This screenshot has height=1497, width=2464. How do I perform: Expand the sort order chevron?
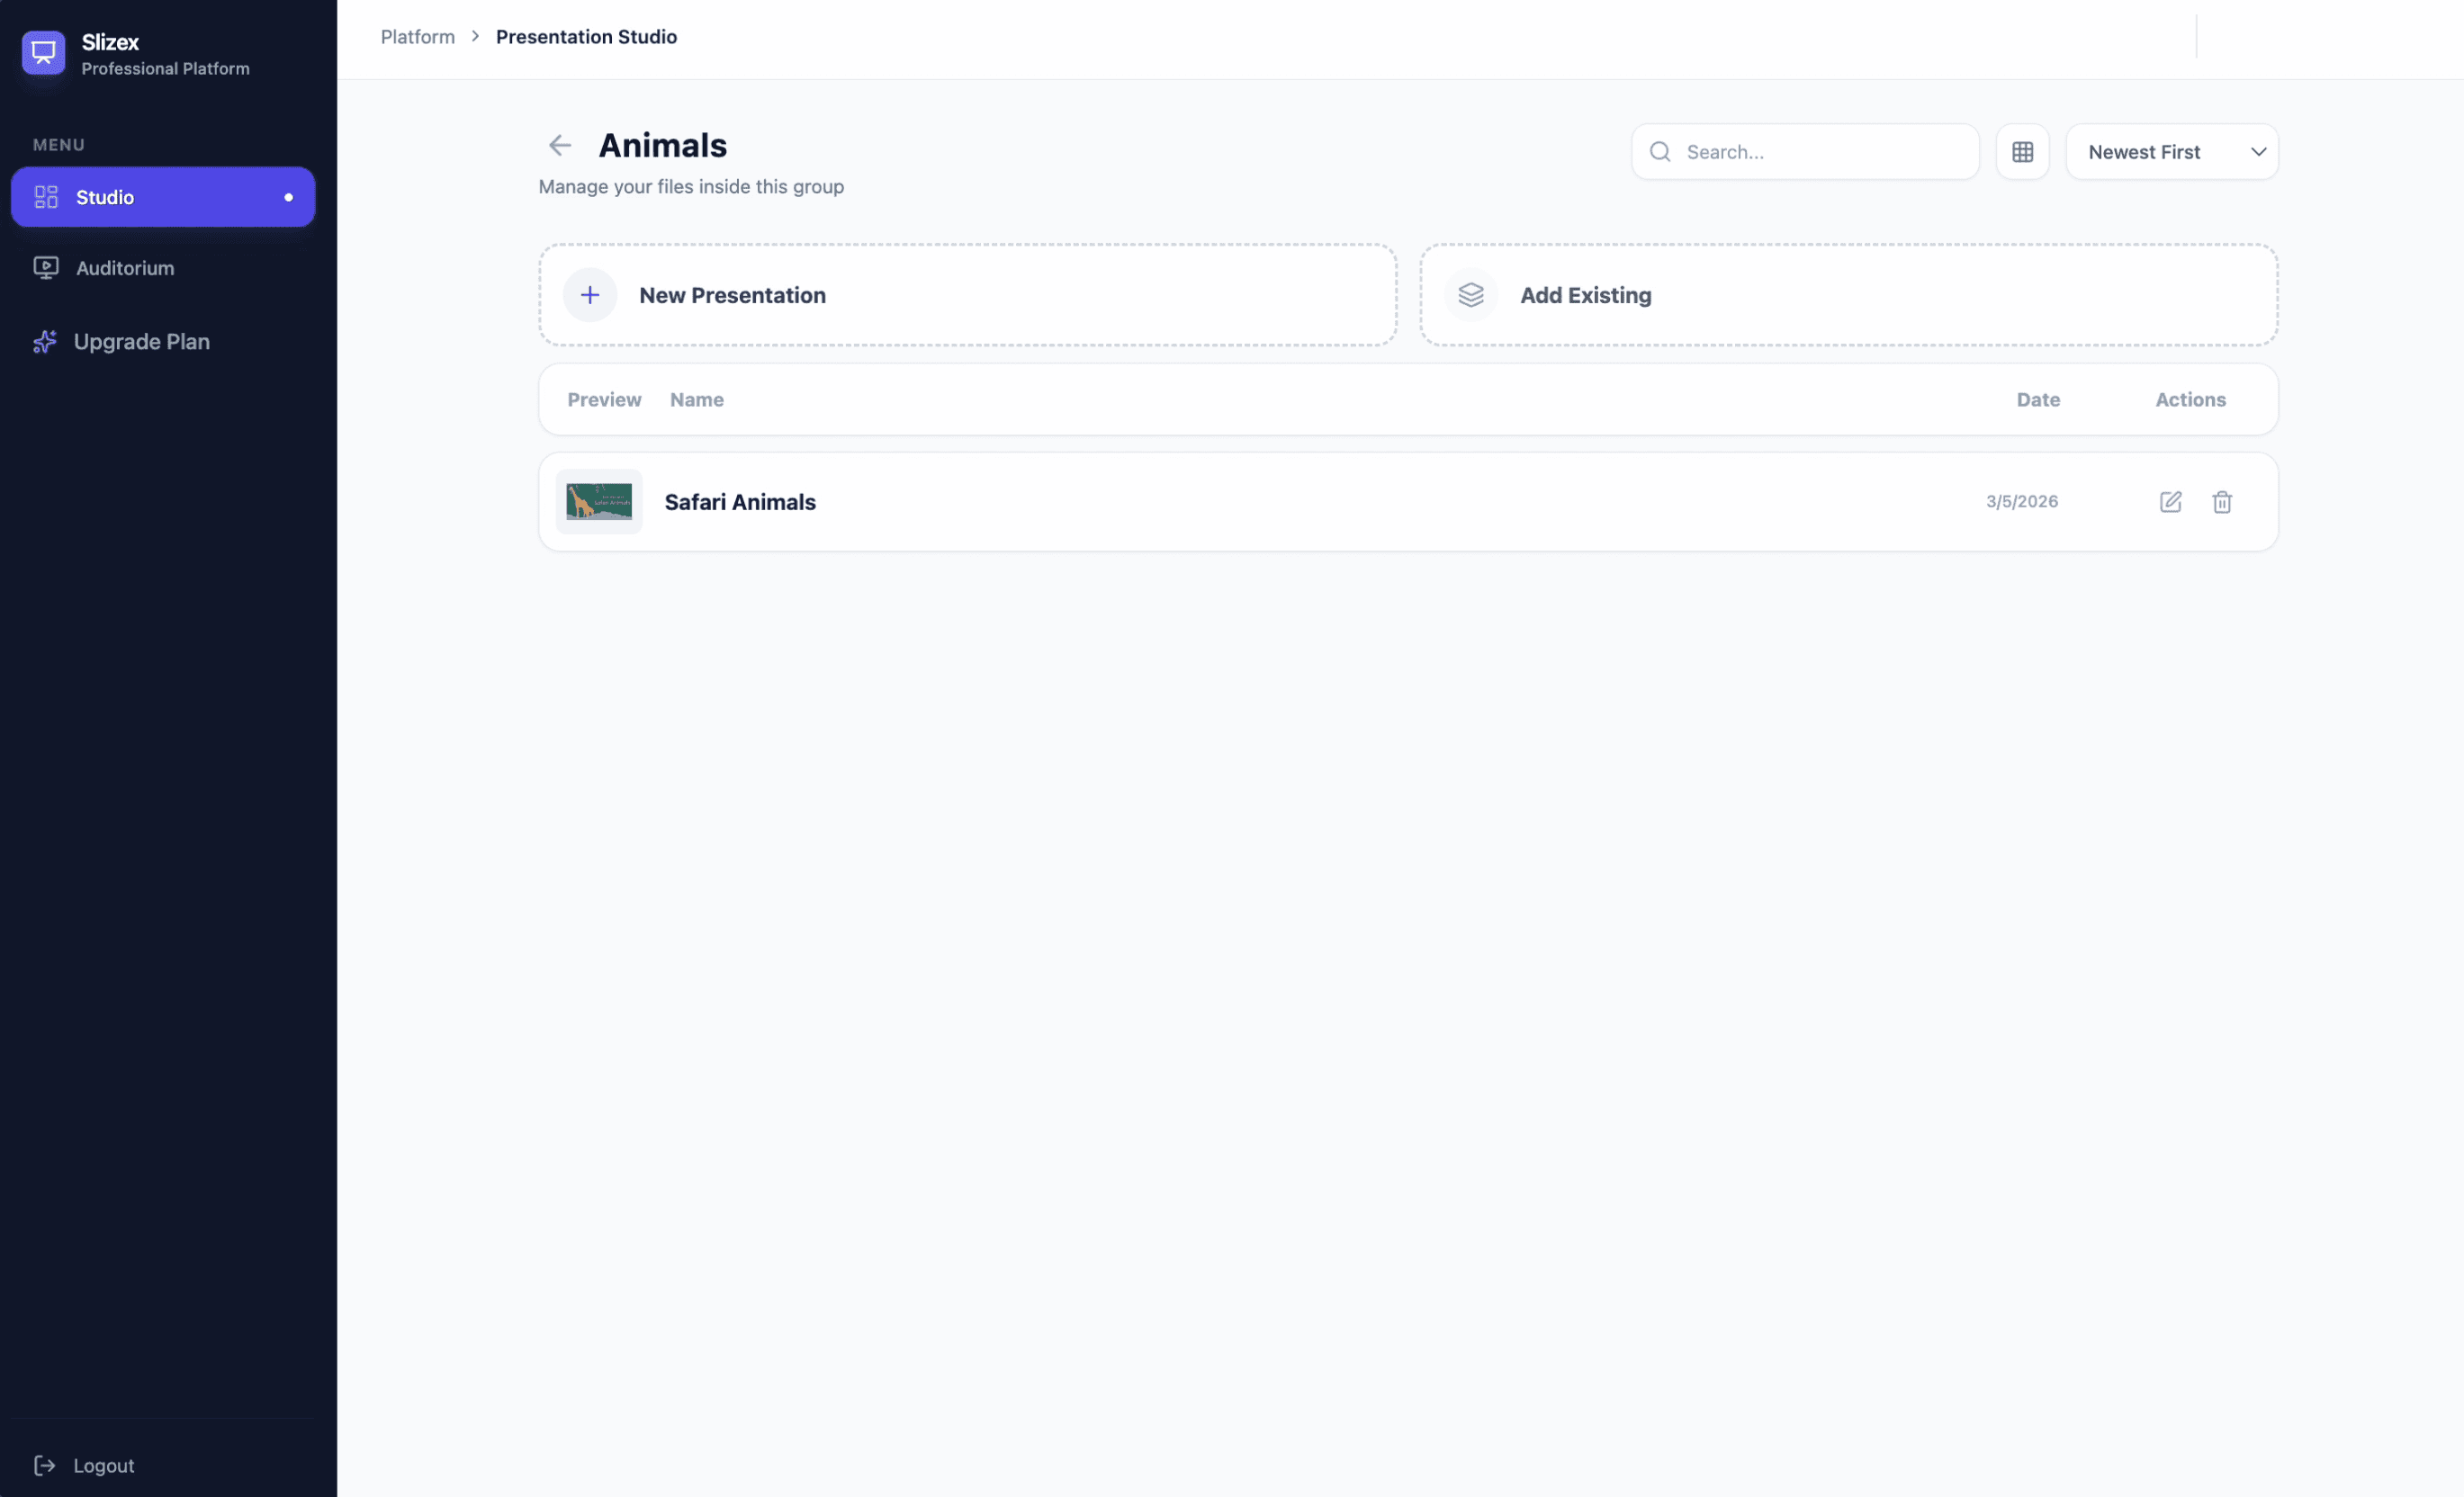(2258, 152)
